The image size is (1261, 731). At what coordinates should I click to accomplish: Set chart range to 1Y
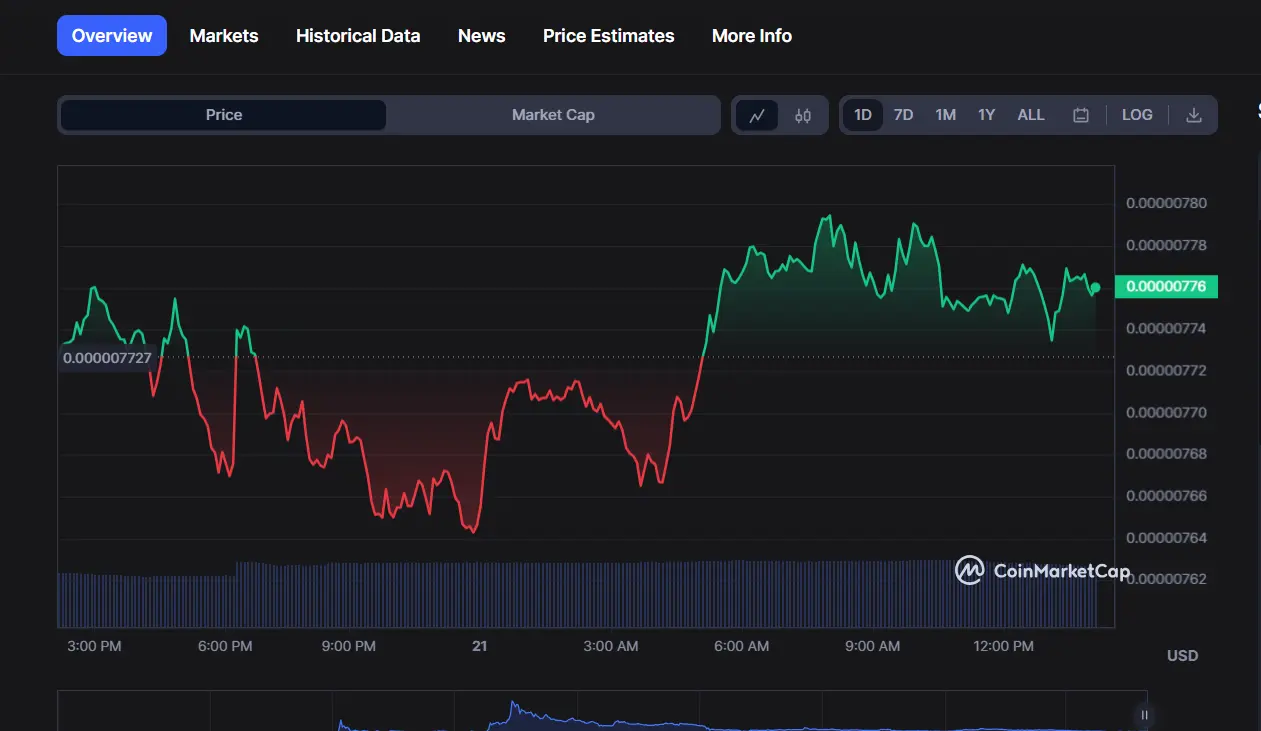coord(986,115)
